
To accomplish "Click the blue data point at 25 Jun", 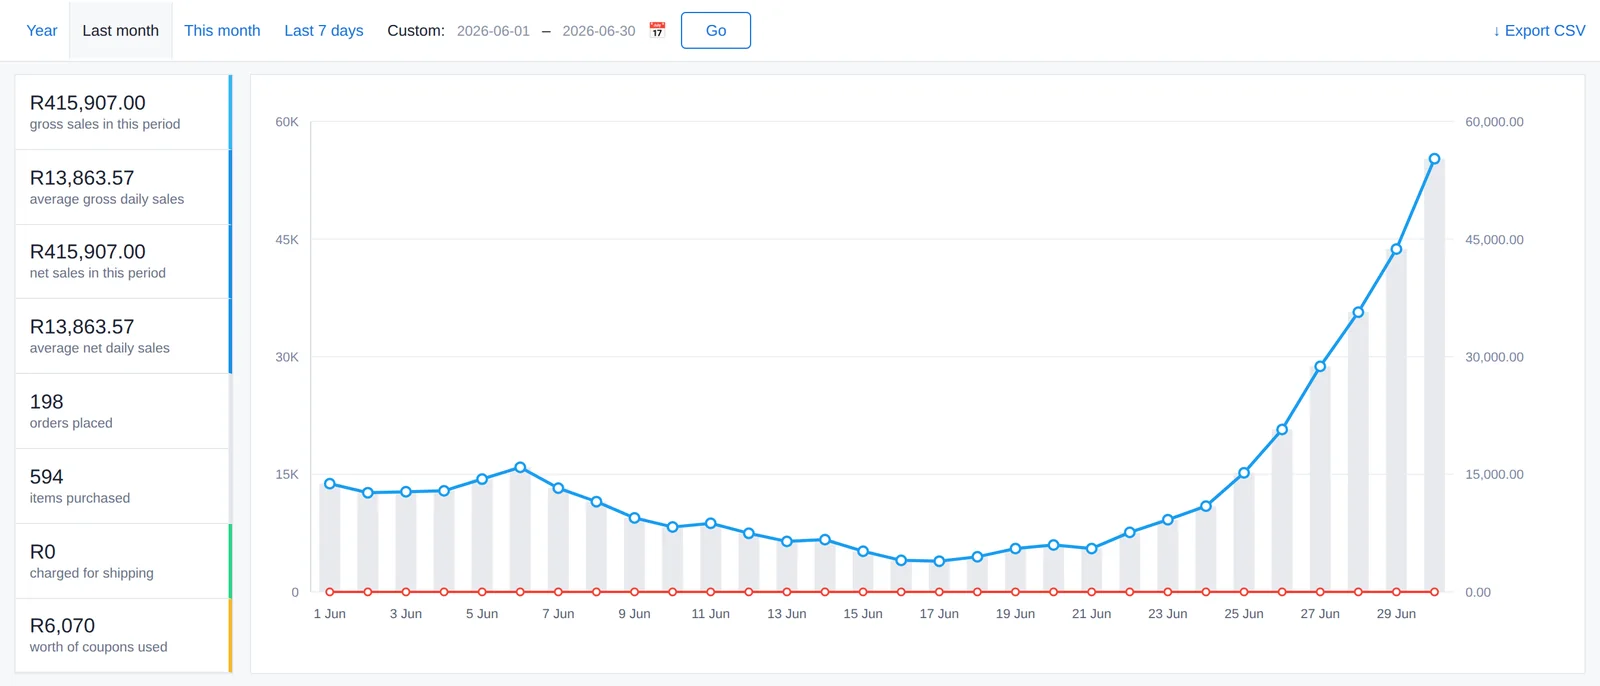I will pos(1244,473).
